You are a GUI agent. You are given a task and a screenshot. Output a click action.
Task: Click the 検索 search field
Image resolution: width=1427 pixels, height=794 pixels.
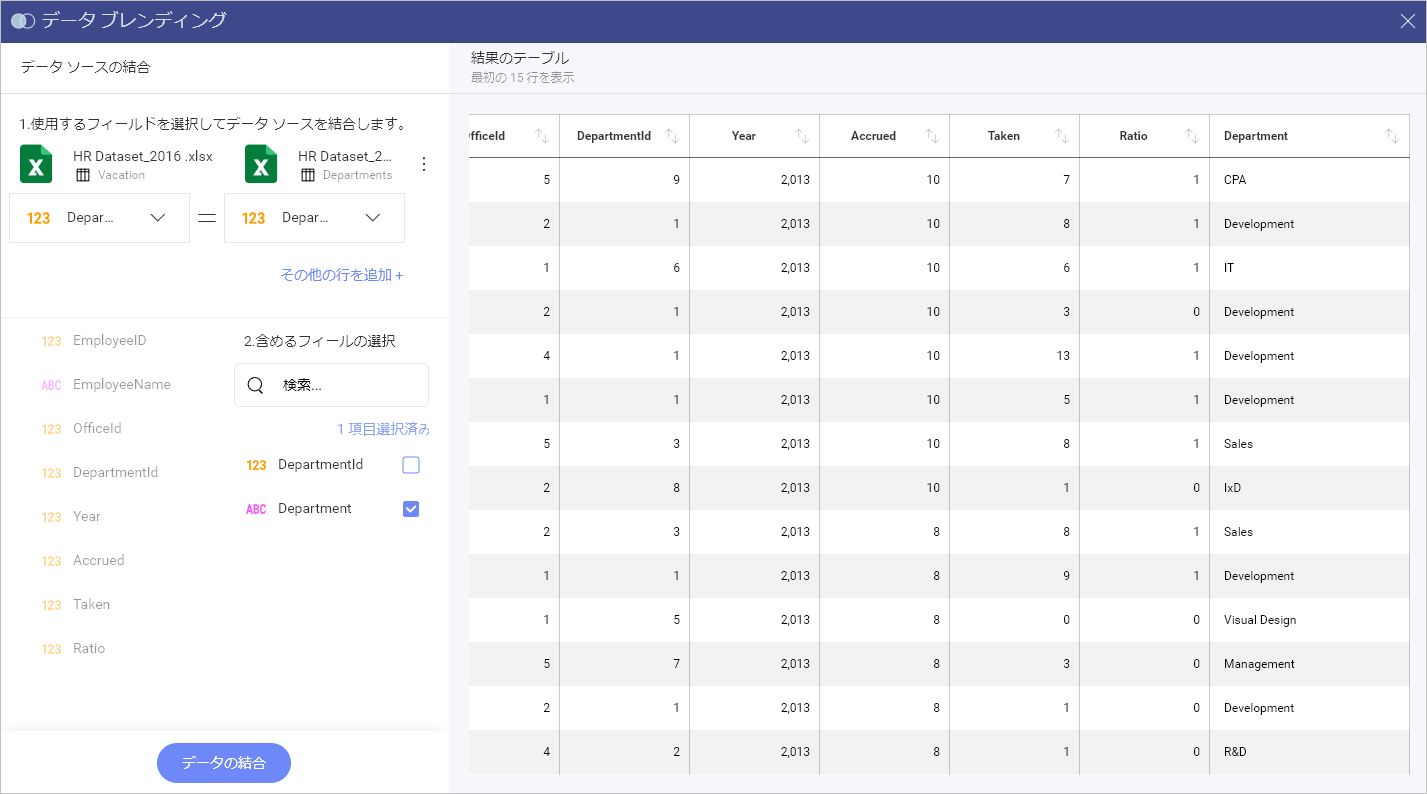(x=331, y=385)
